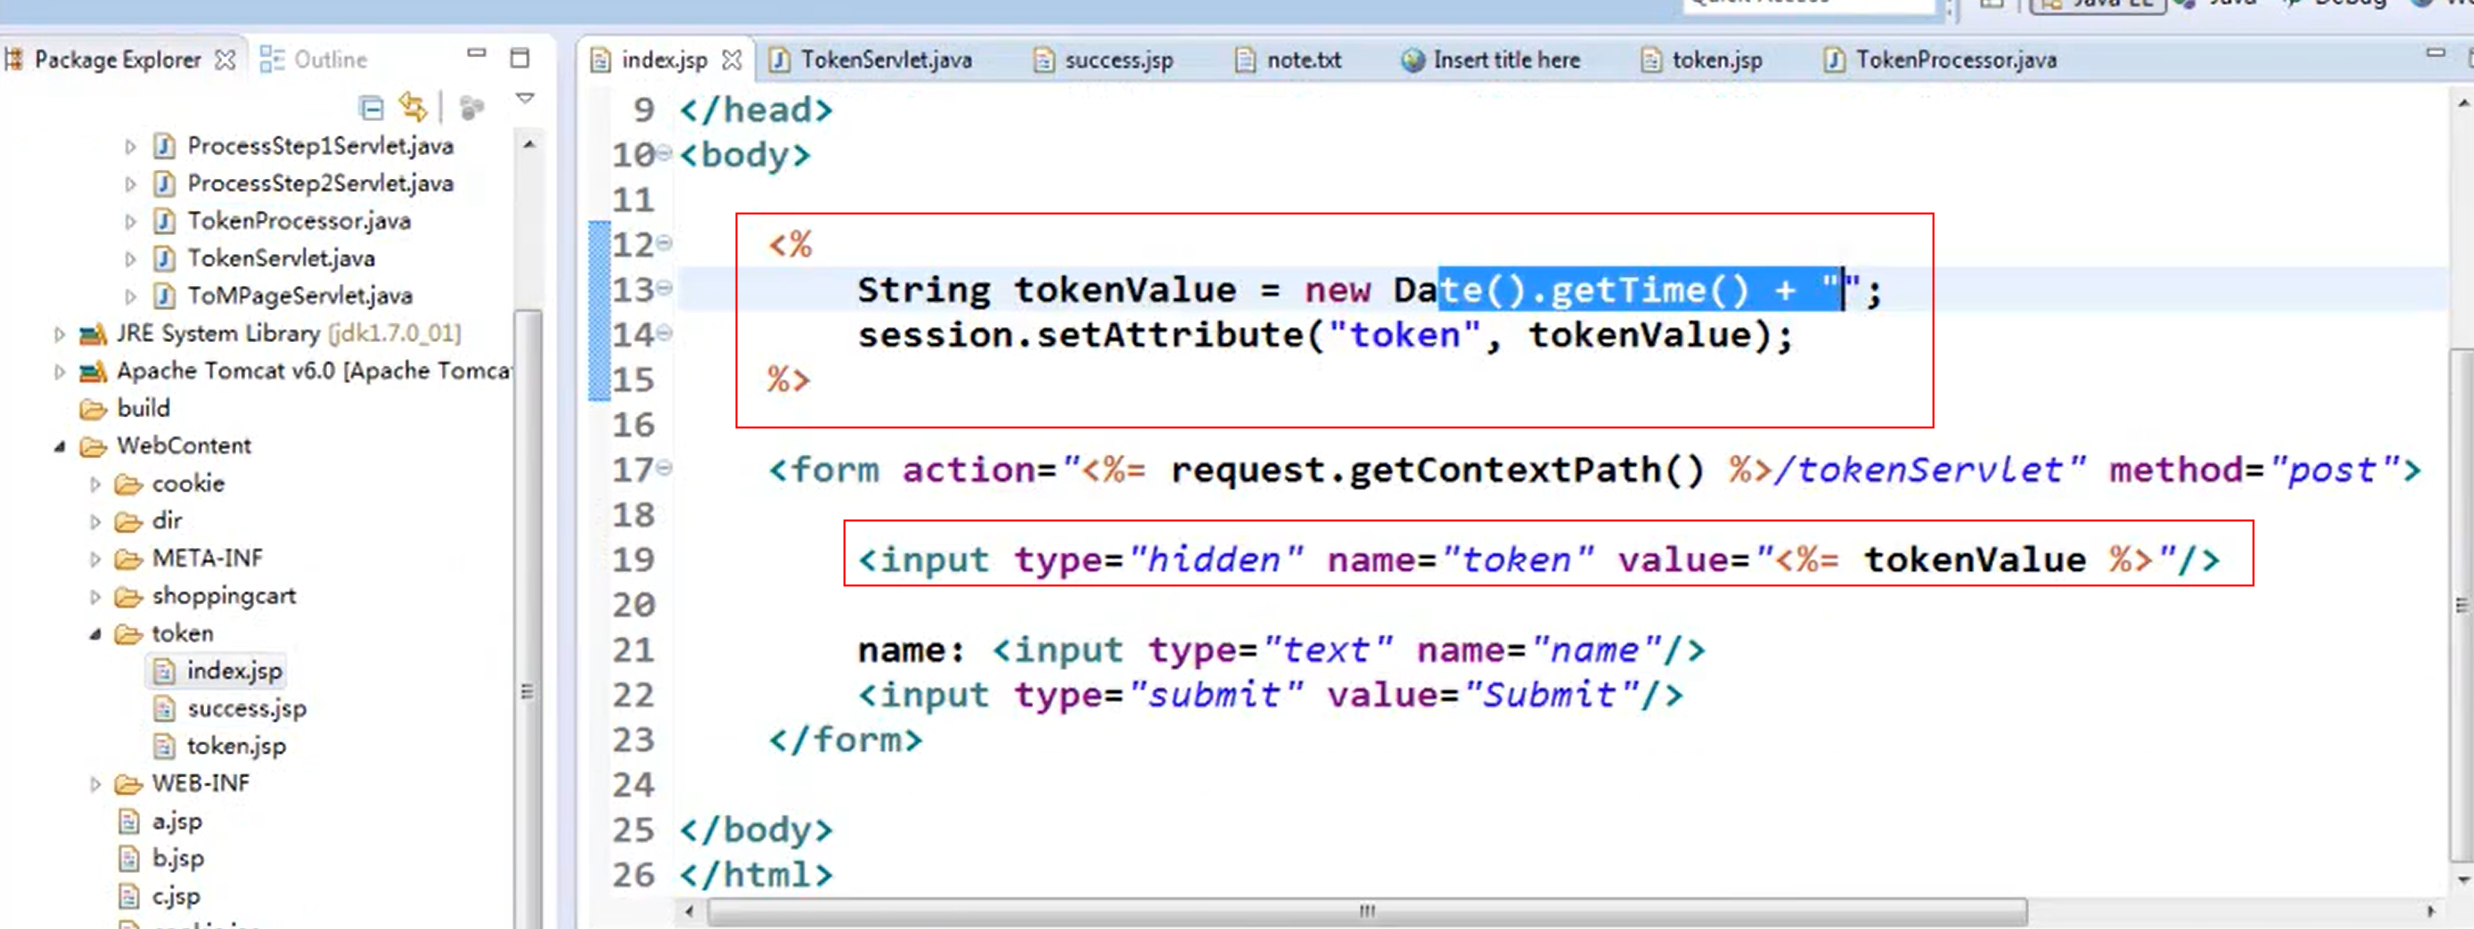Open the TokenServlet.java editor tab
Screen dimensions: 2474x929
click(872, 60)
